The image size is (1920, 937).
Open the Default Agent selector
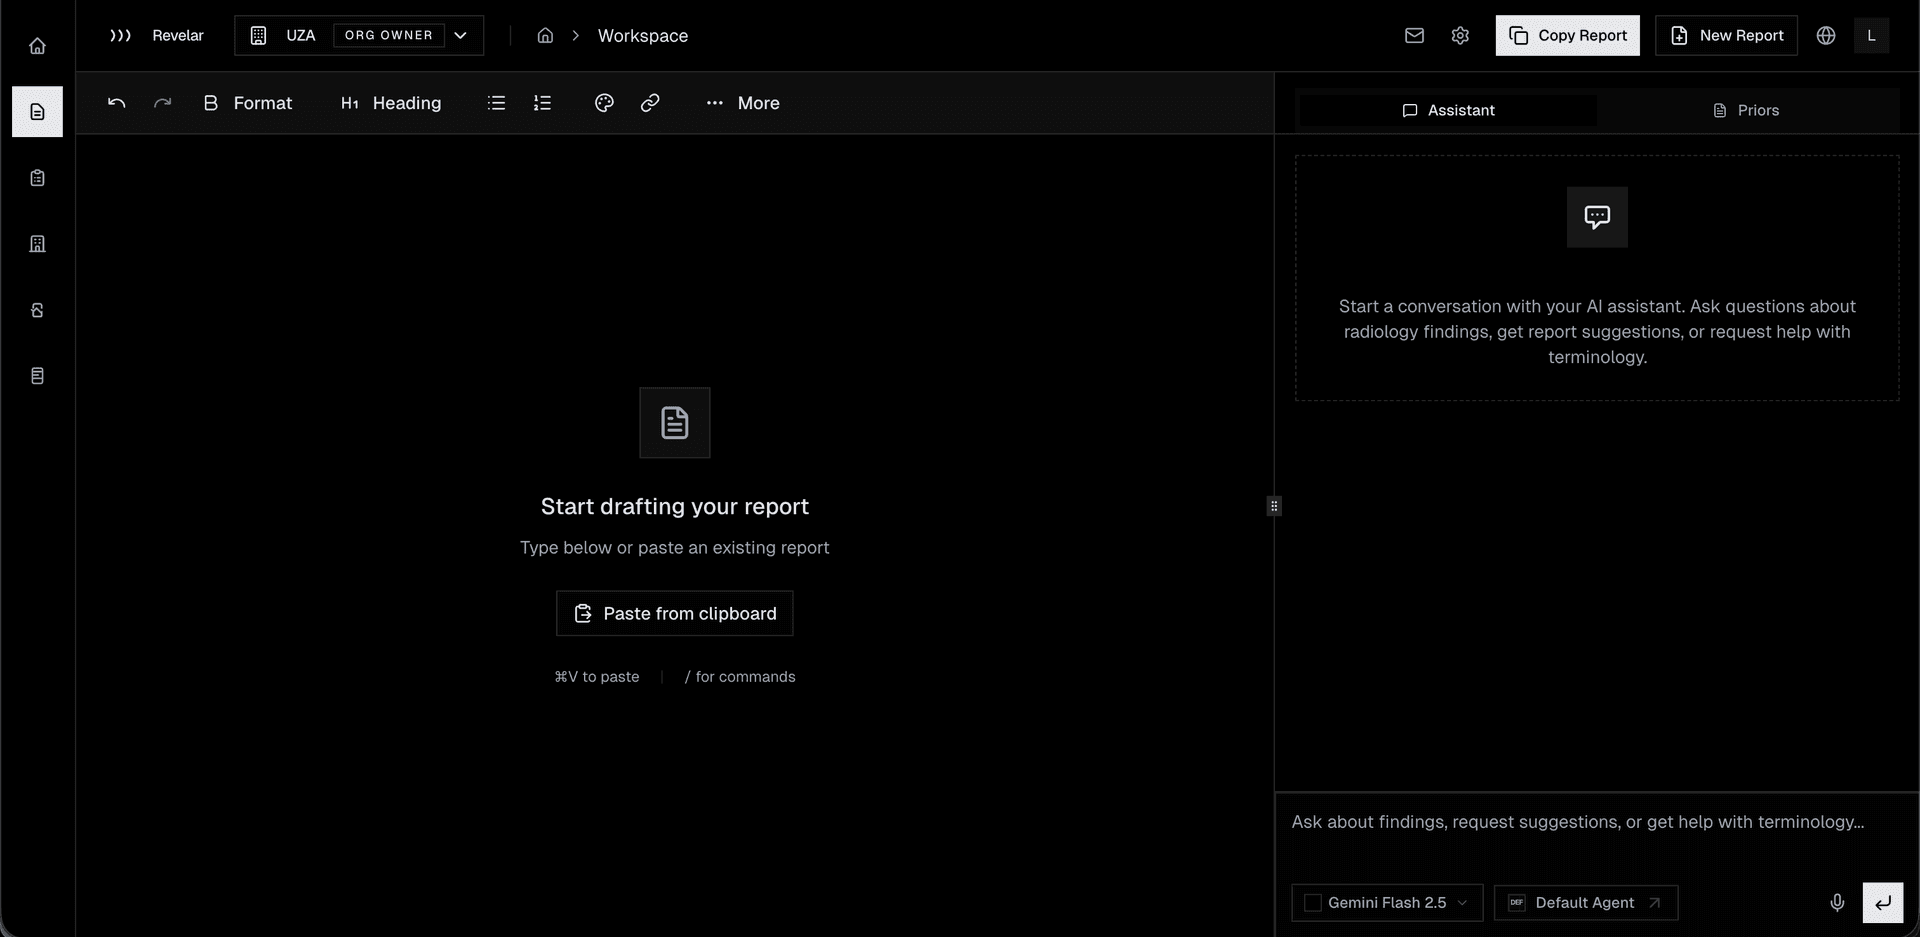point(1585,903)
